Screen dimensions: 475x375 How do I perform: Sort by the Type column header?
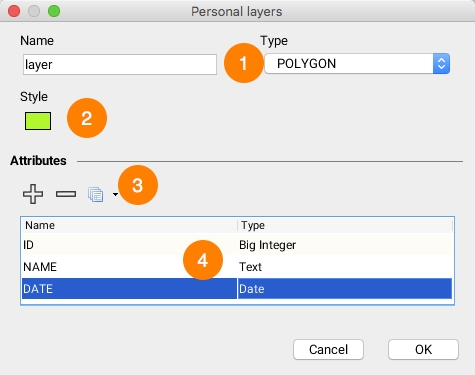[x=345, y=225]
